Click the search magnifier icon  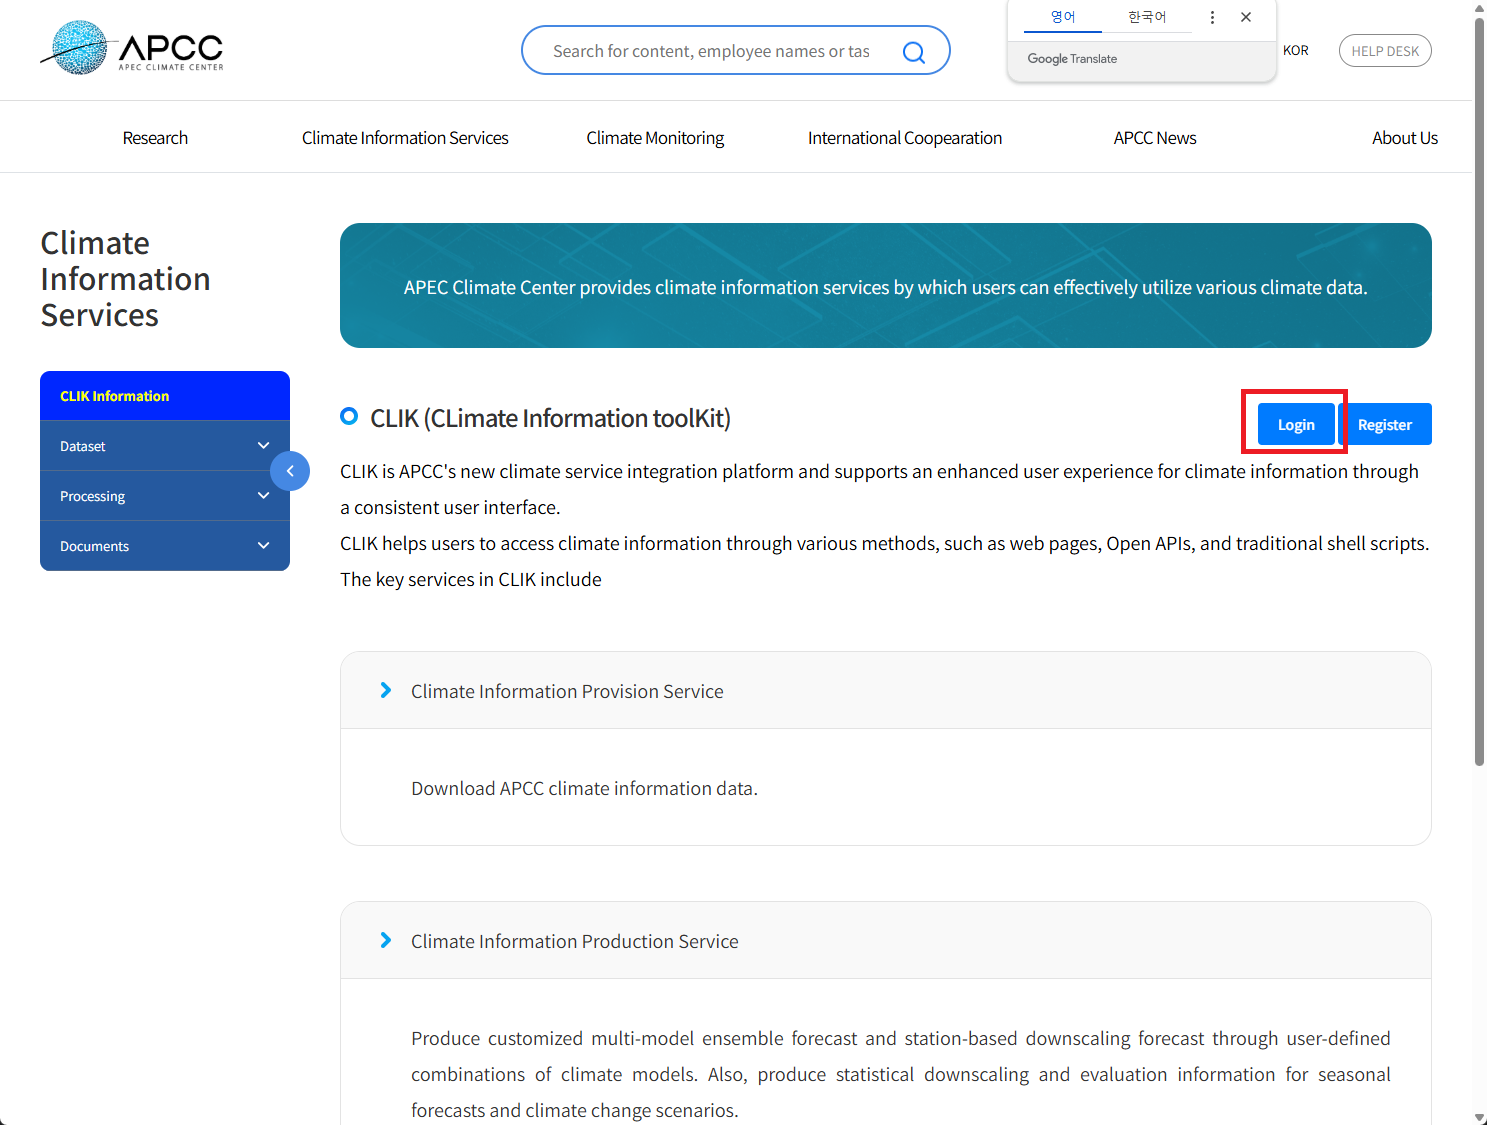pyautogui.click(x=913, y=52)
